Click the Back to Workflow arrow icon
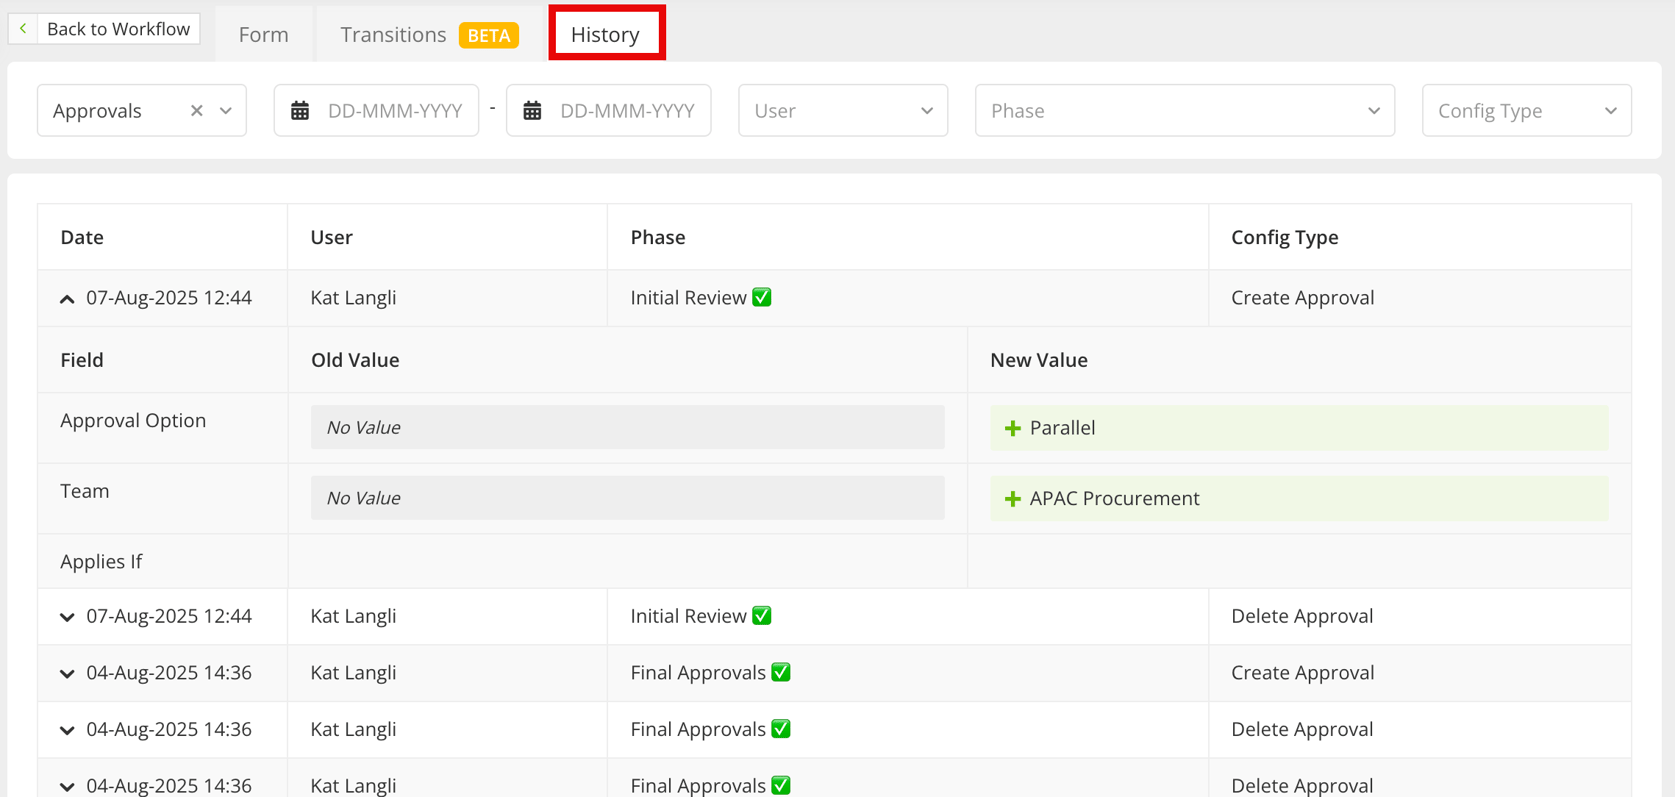Viewport: 1675px width, 797px height. point(23,29)
